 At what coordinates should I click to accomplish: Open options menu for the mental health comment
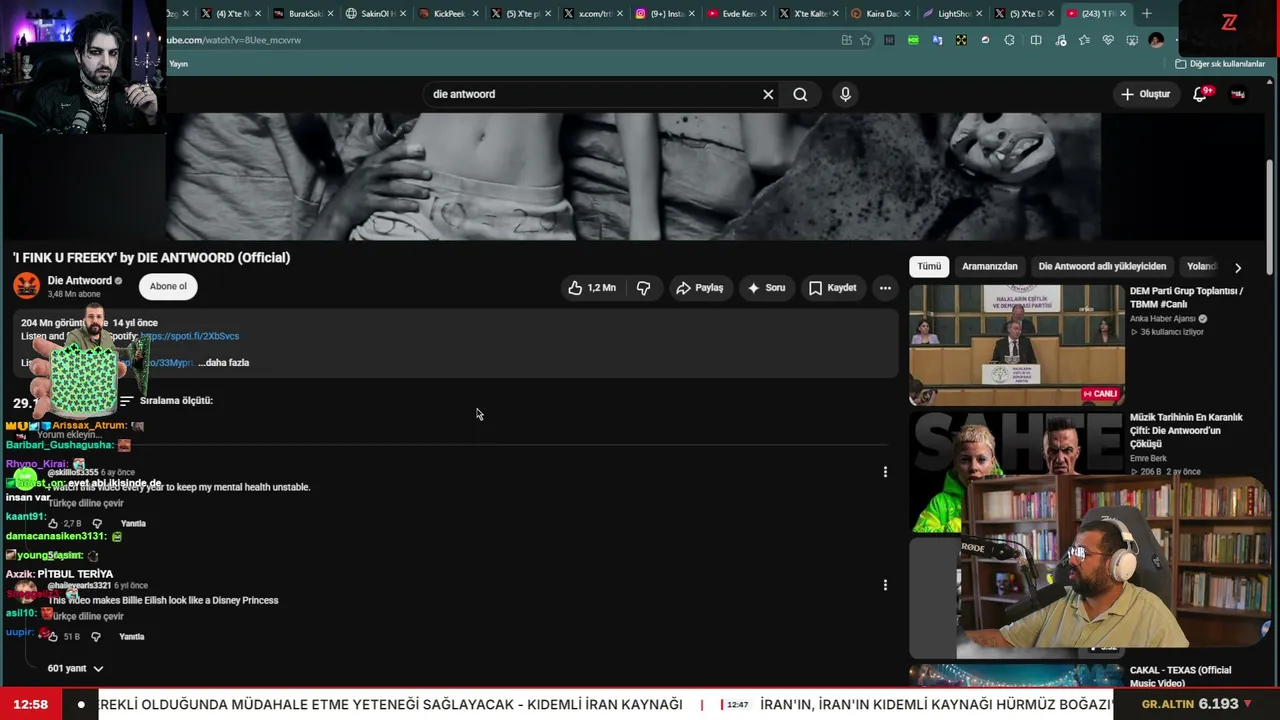[885, 472]
